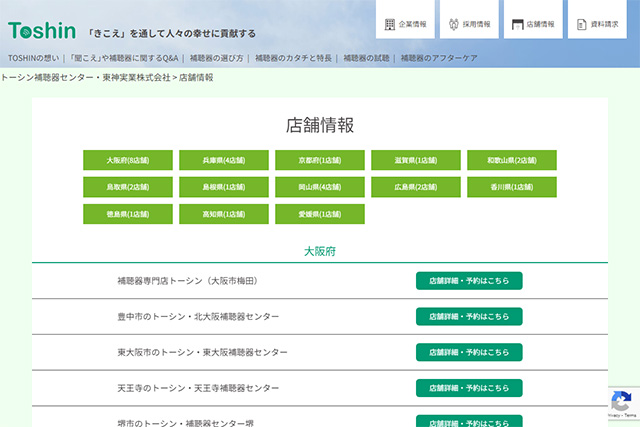Click the 補聴器に関するQ&A navigation link

pyautogui.click(x=126, y=59)
